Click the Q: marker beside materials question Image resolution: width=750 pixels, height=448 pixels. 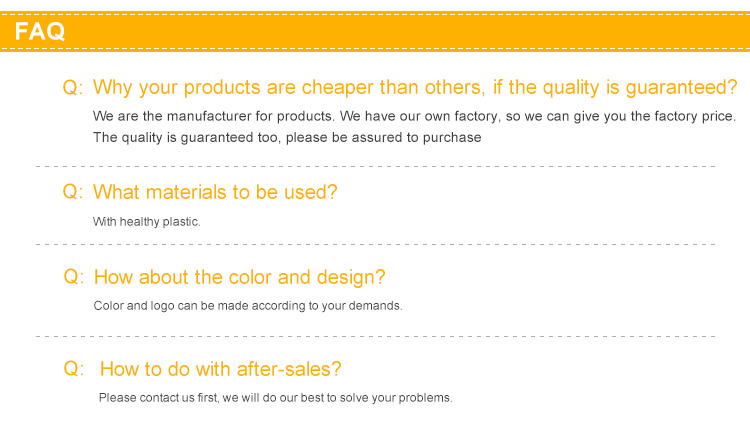point(73,192)
